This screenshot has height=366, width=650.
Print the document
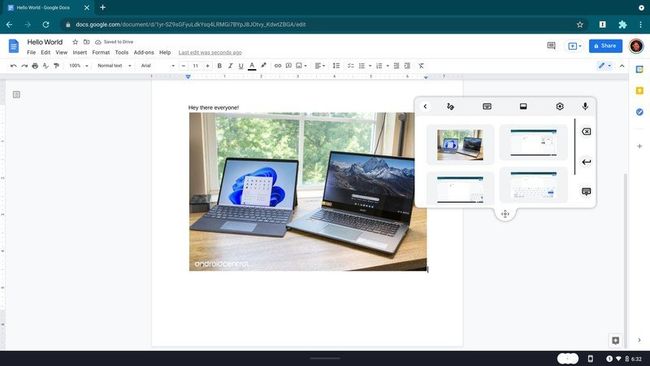click(x=35, y=66)
